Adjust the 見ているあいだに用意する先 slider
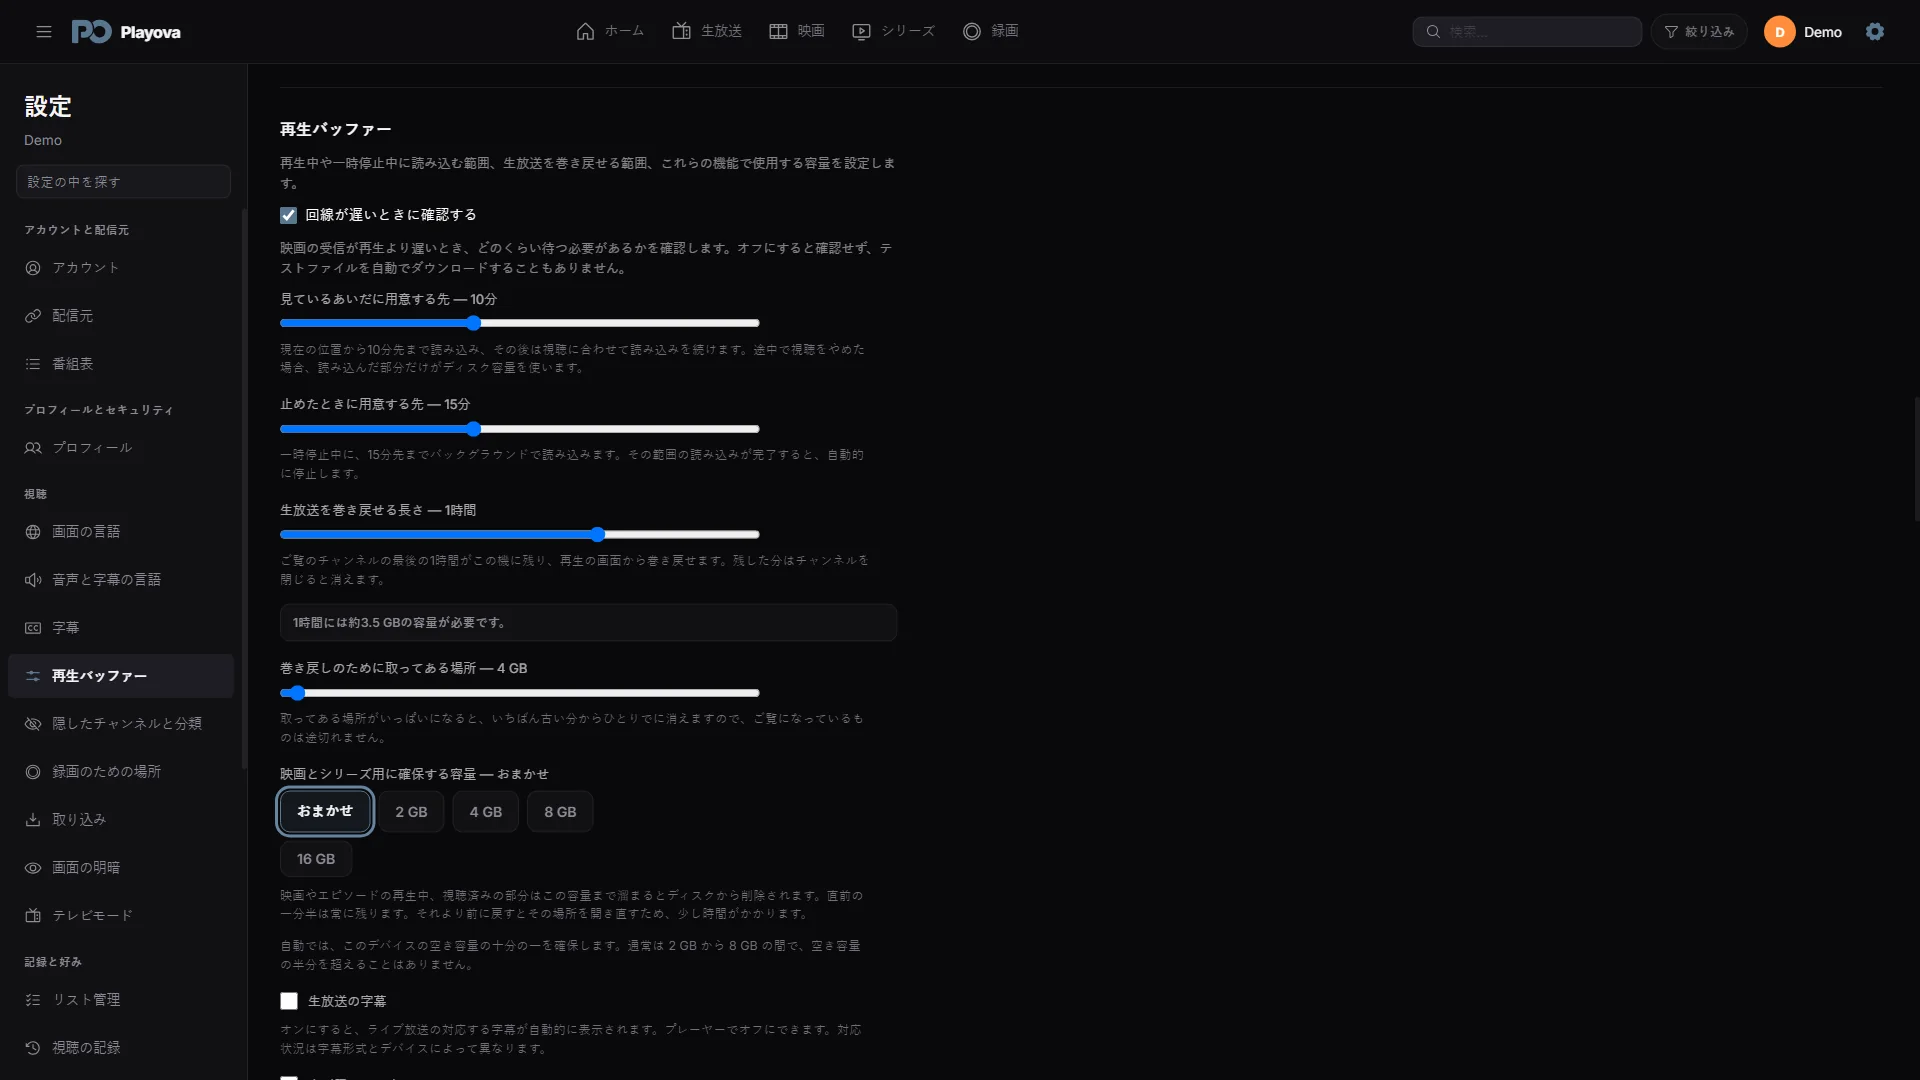Screen dimensions: 1920x1080 point(520,323)
